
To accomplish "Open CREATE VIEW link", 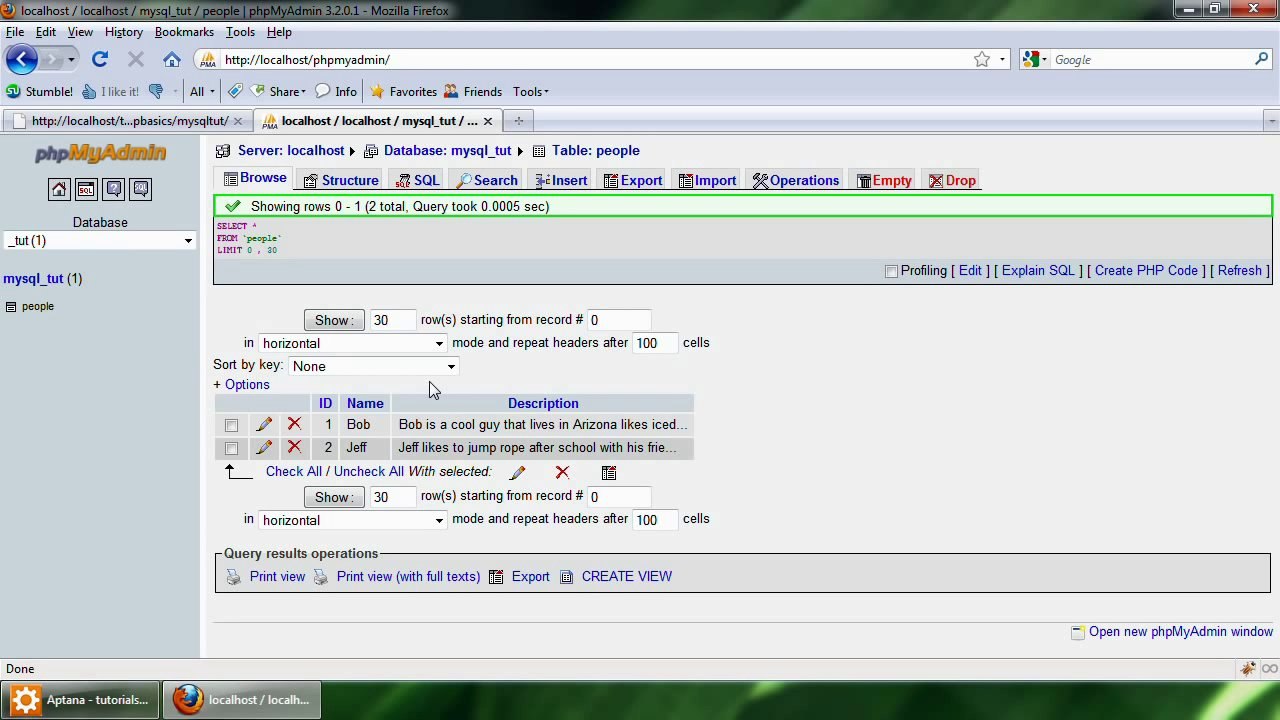I will 627,577.
